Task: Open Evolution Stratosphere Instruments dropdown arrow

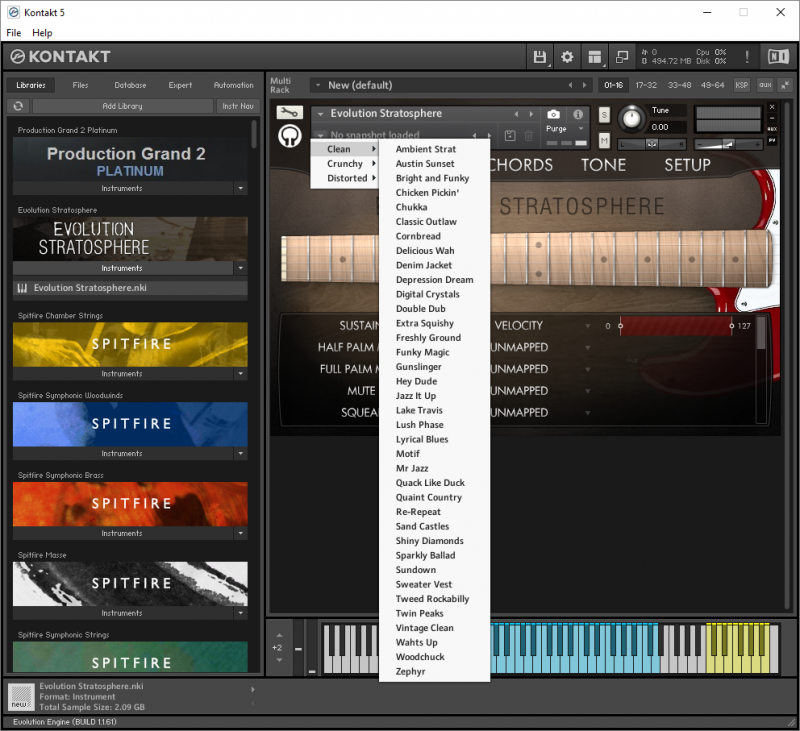Action: click(x=241, y=268)
